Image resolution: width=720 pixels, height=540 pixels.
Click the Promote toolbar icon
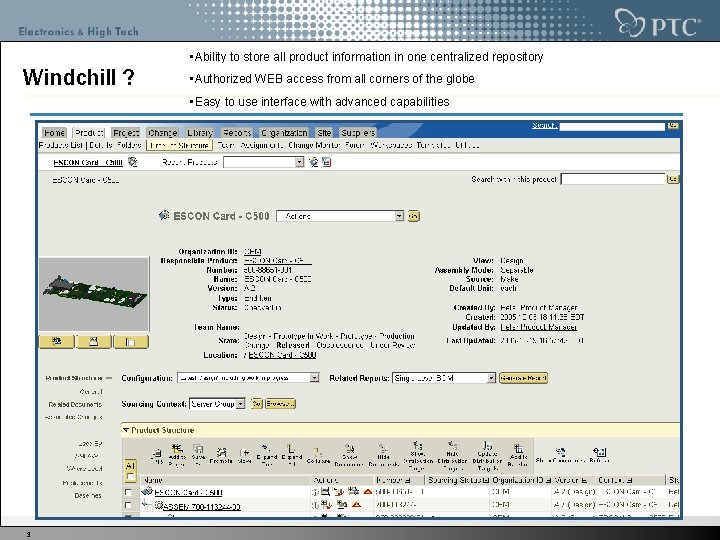(221, 456)
